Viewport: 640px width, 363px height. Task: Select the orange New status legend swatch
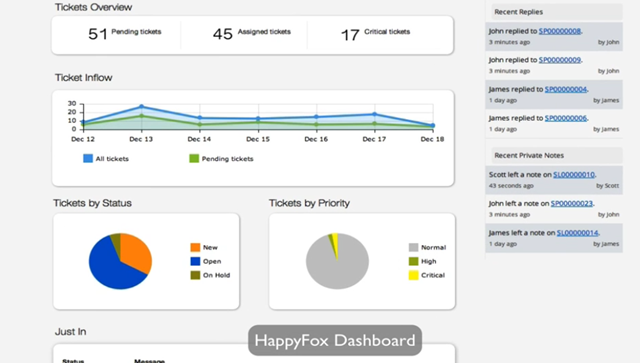[x=195, y=247]
